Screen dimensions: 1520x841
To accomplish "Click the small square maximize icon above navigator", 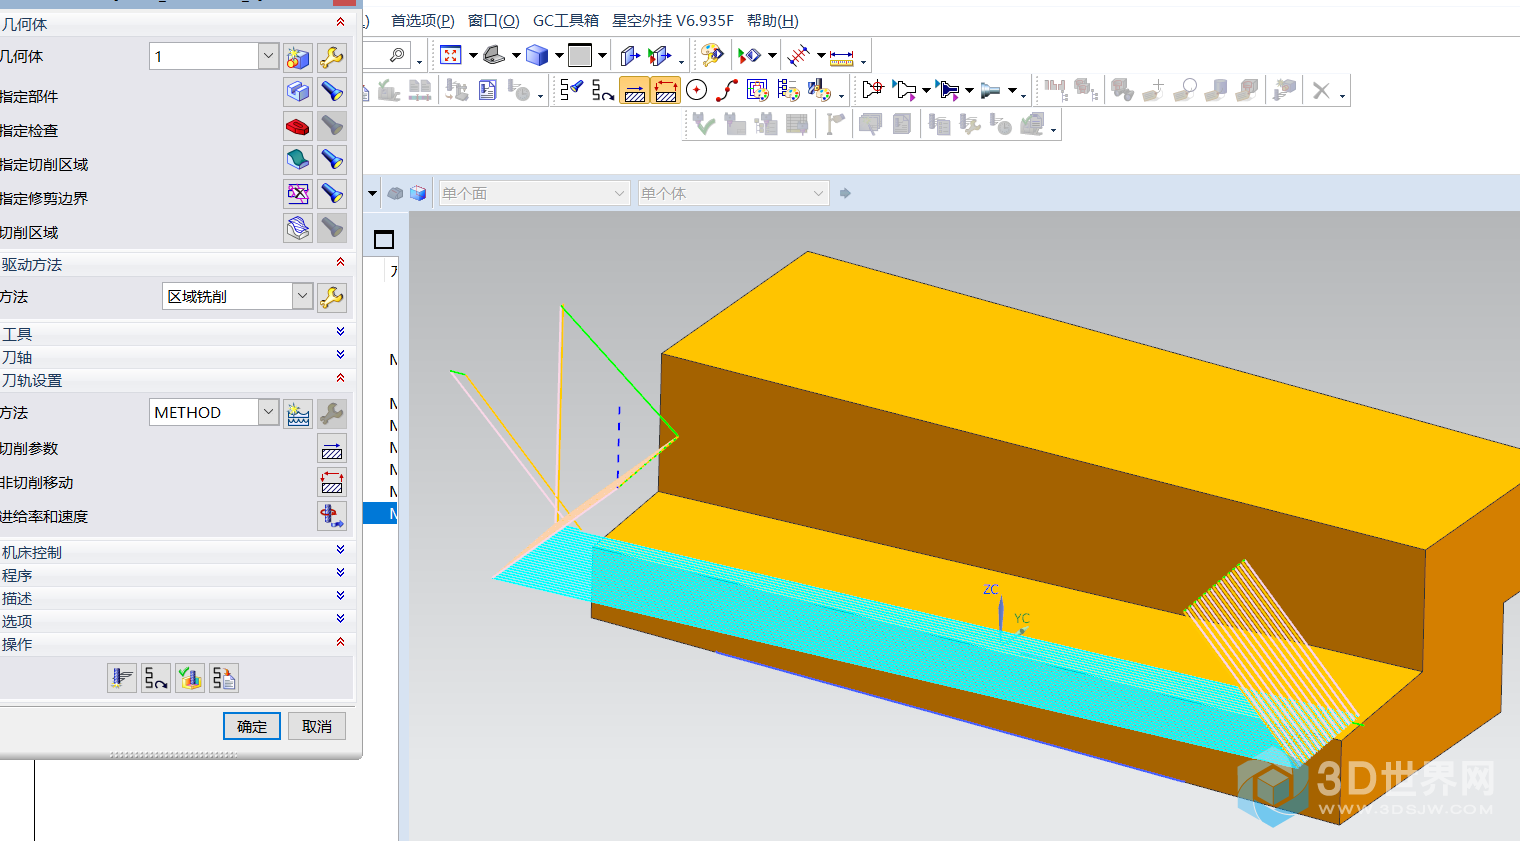I will click(384, 239).
